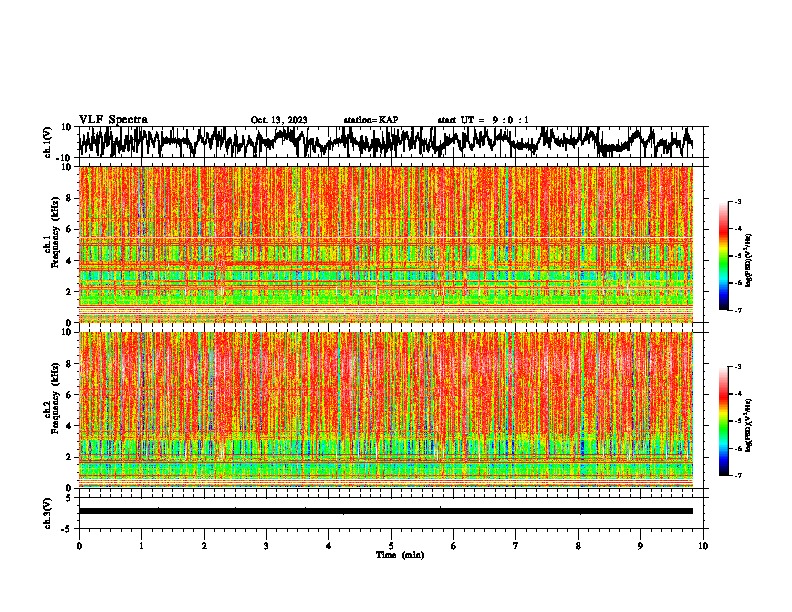Click time axis tick label "6"
The width and height of the screenshot is (792, 612).
(454, 546)
